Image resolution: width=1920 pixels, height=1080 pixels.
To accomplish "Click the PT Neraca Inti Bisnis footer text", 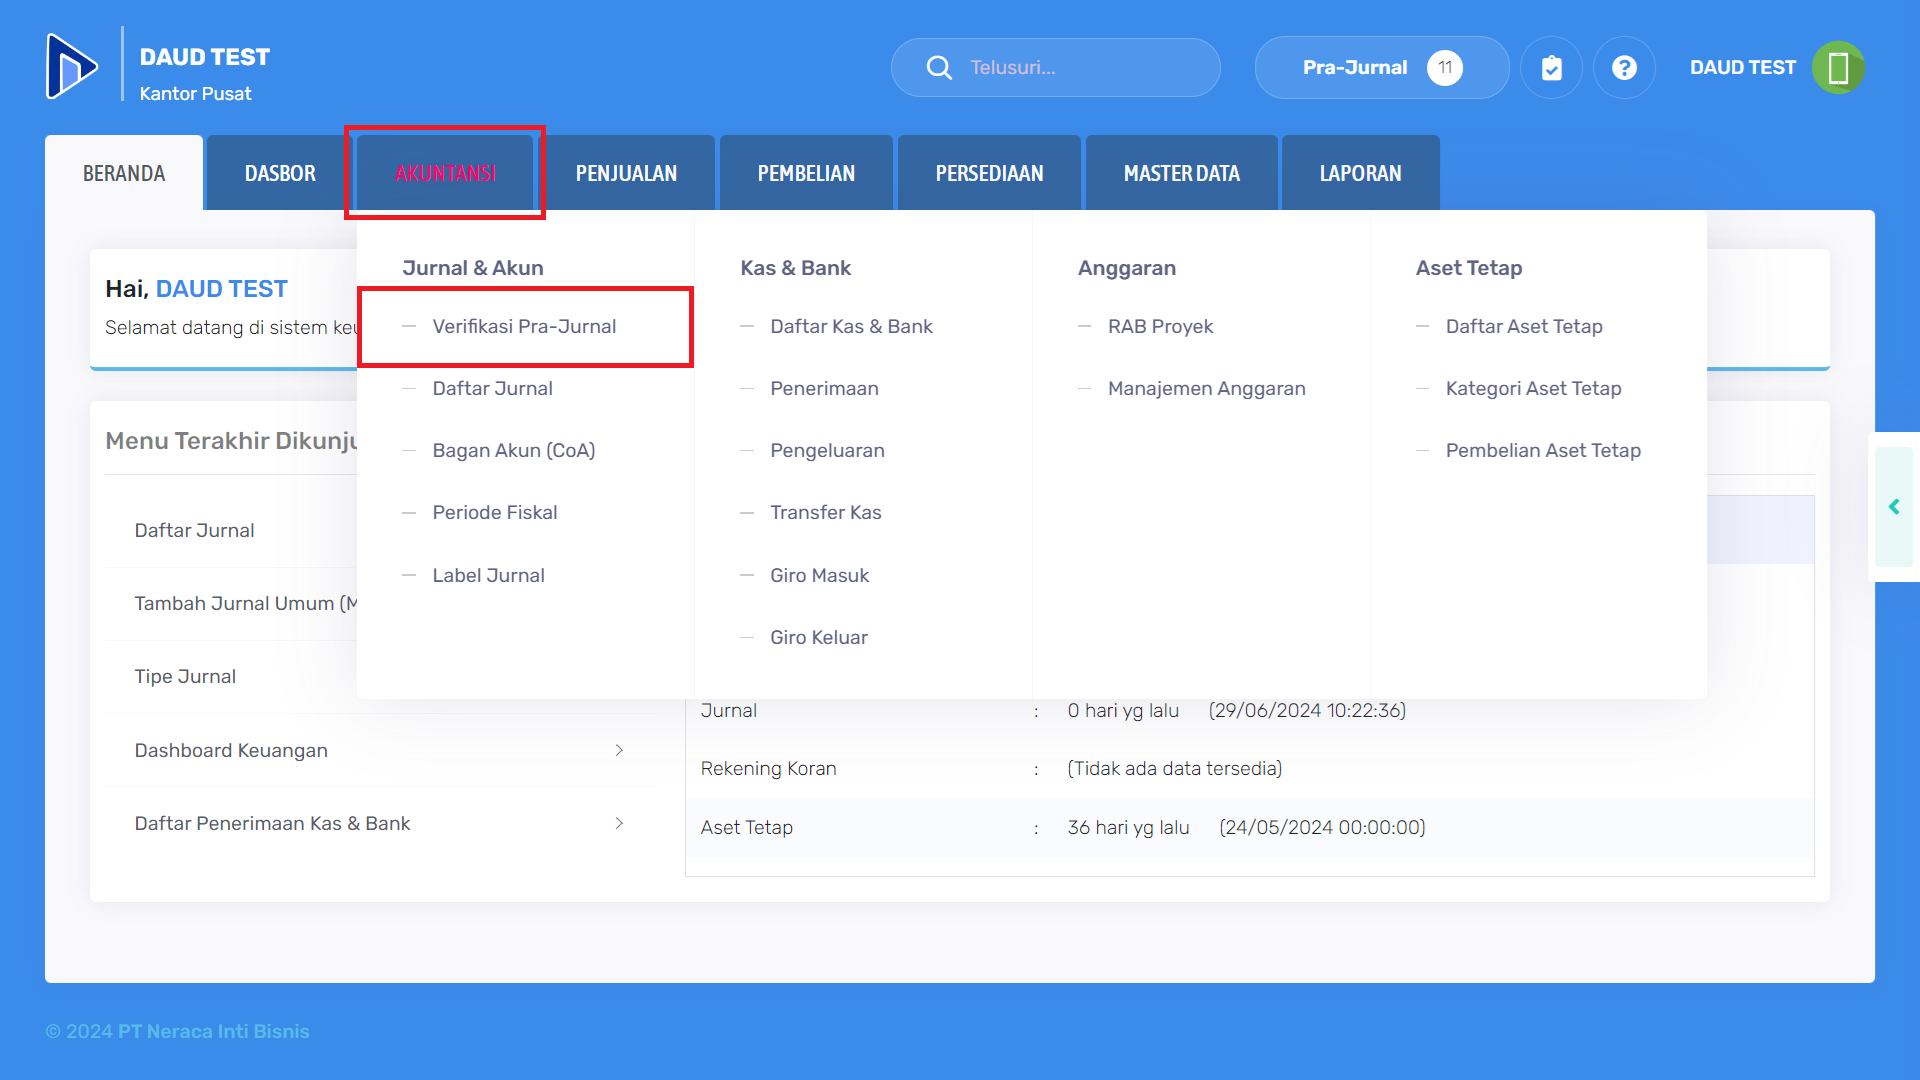I will [x=213, y=1031].
